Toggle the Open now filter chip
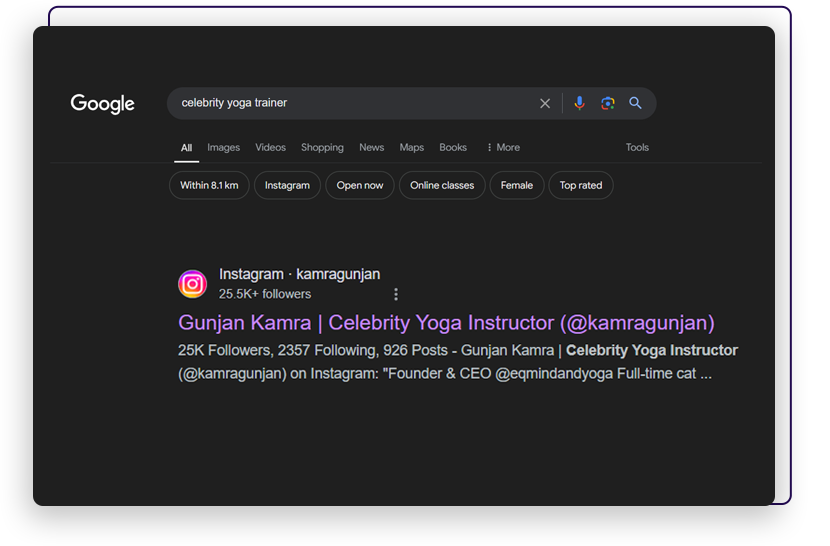Image resolution: width=830 pixels, height=546 pixels. click(x=360, y=185)
